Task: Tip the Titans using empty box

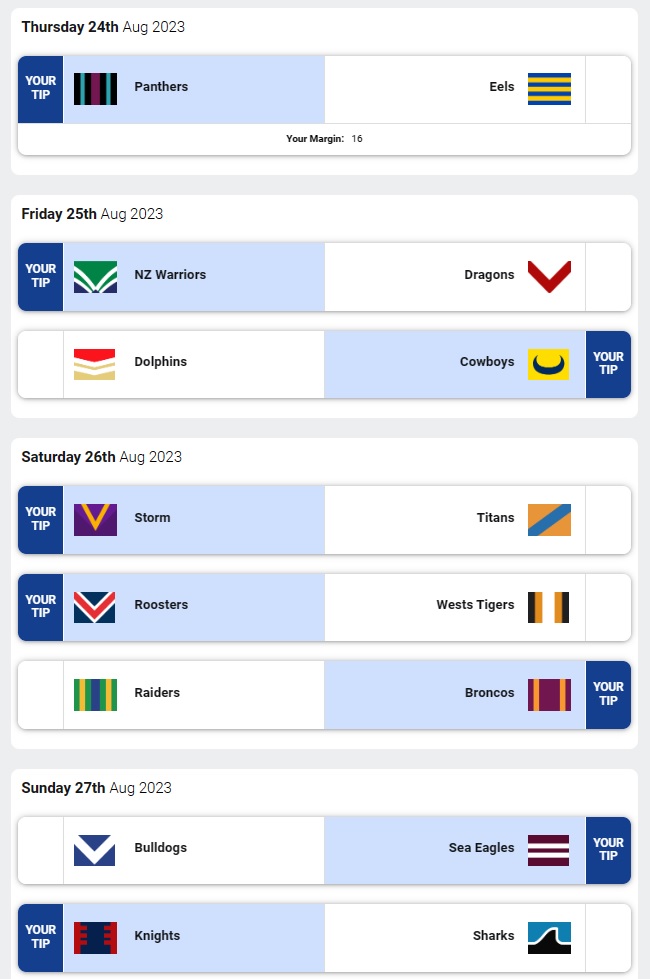Action: tap(608, 519)
